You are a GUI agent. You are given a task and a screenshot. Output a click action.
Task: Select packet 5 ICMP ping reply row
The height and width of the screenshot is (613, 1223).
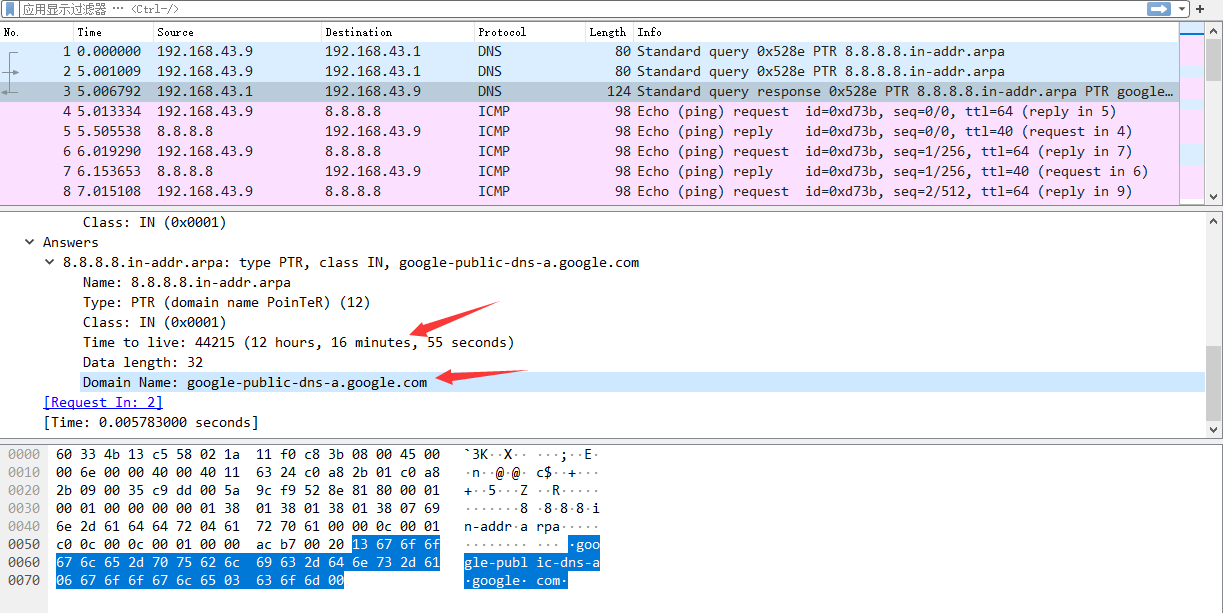pos(500,131)
